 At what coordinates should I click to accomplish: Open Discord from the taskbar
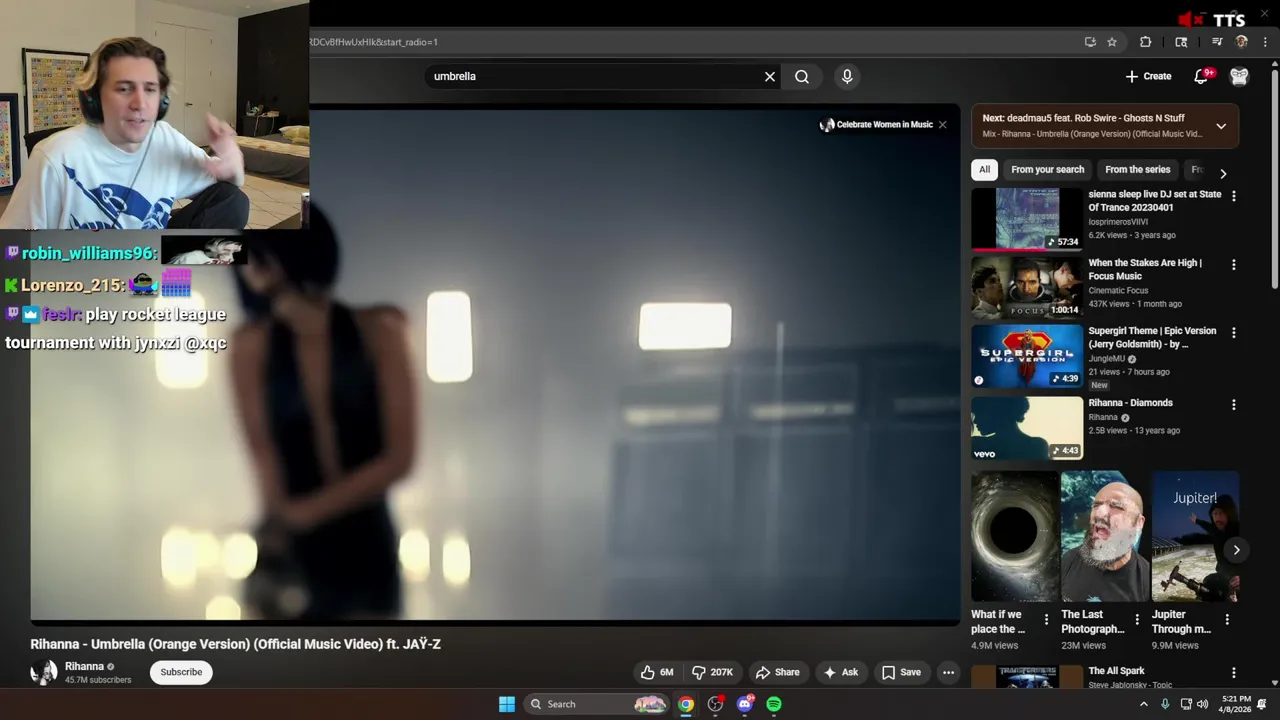click(x=744, y=704)
